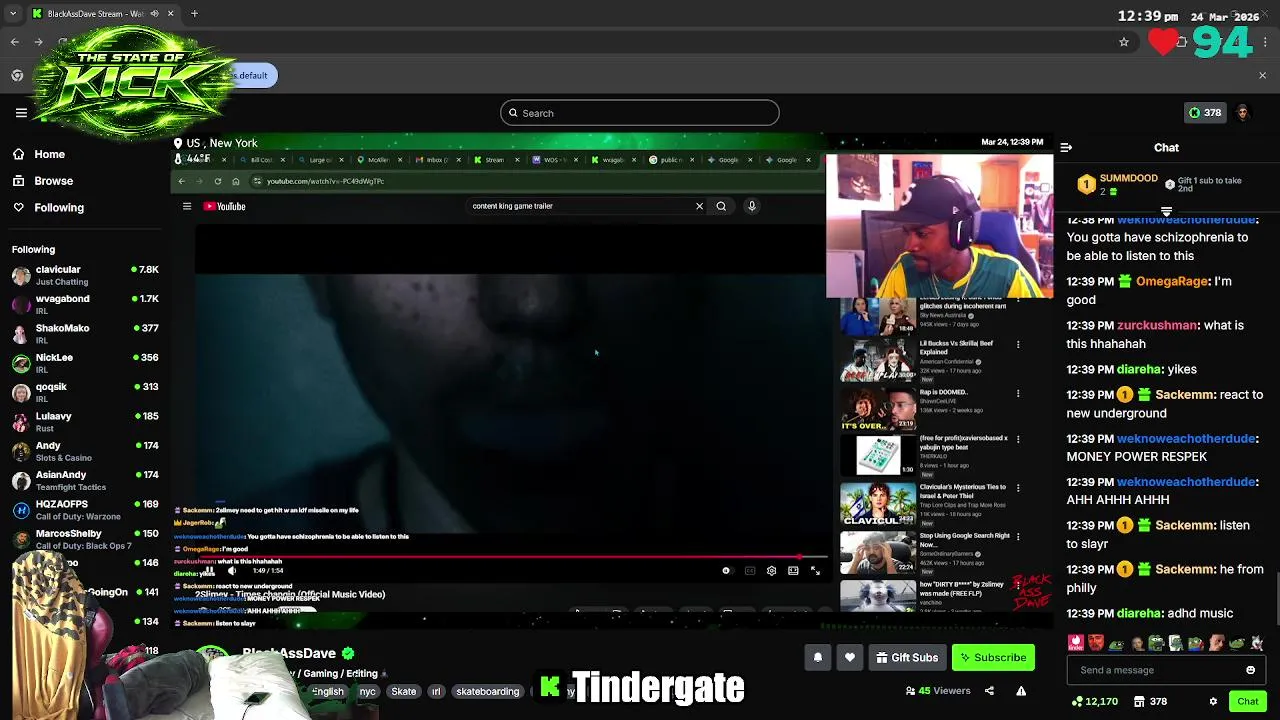Switch to Inbox tab in streamed browser
Viewport: 1280px width, 720px height.
tap(438, 160)
